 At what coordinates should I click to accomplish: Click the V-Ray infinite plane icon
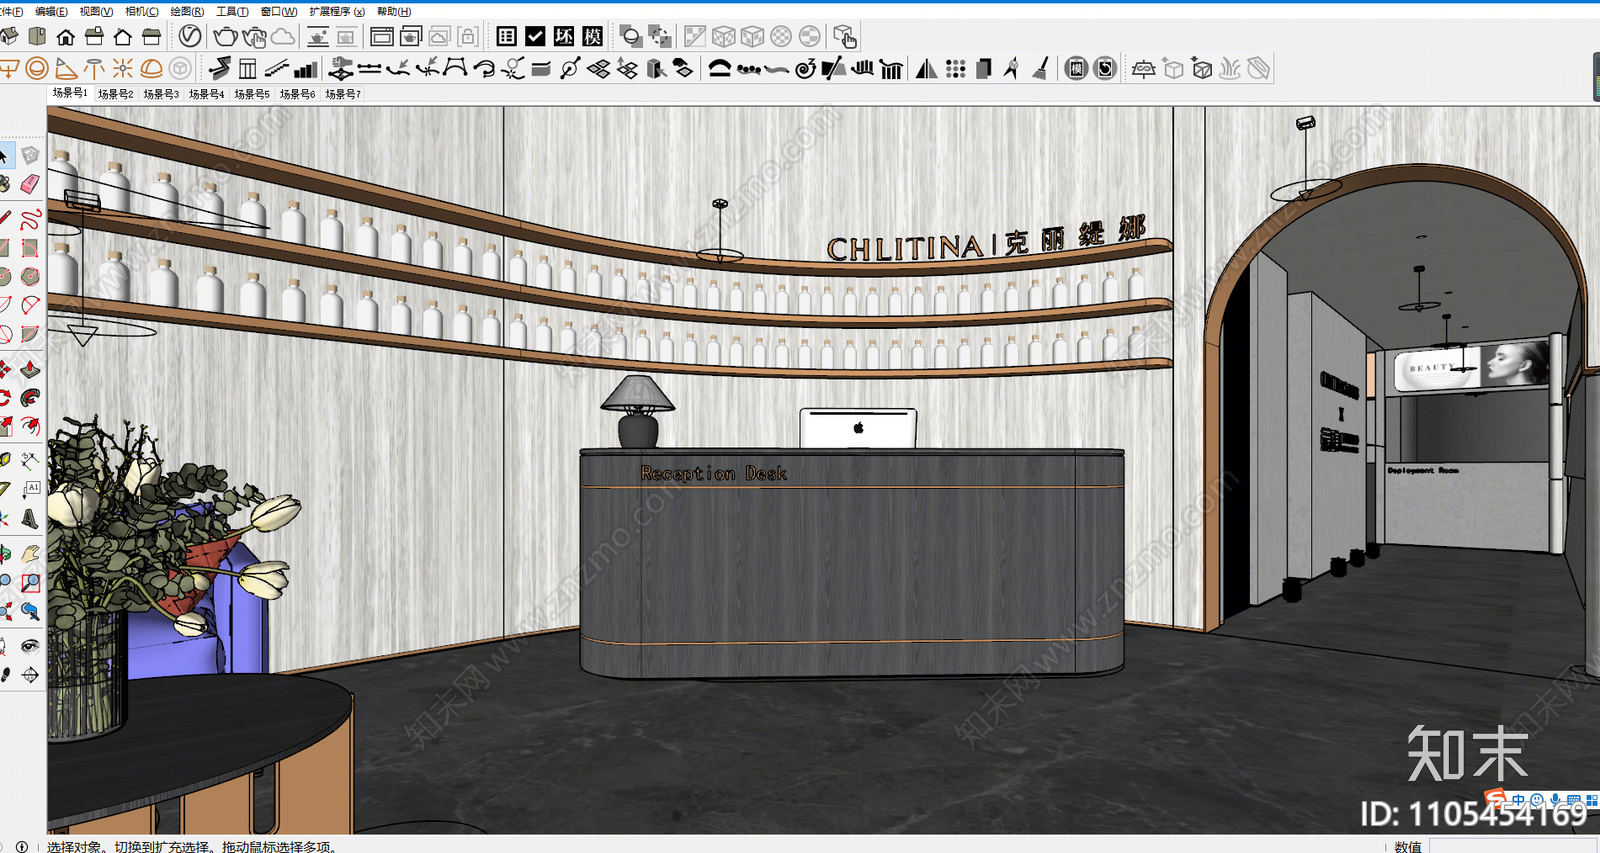[x=1143, y=68]
